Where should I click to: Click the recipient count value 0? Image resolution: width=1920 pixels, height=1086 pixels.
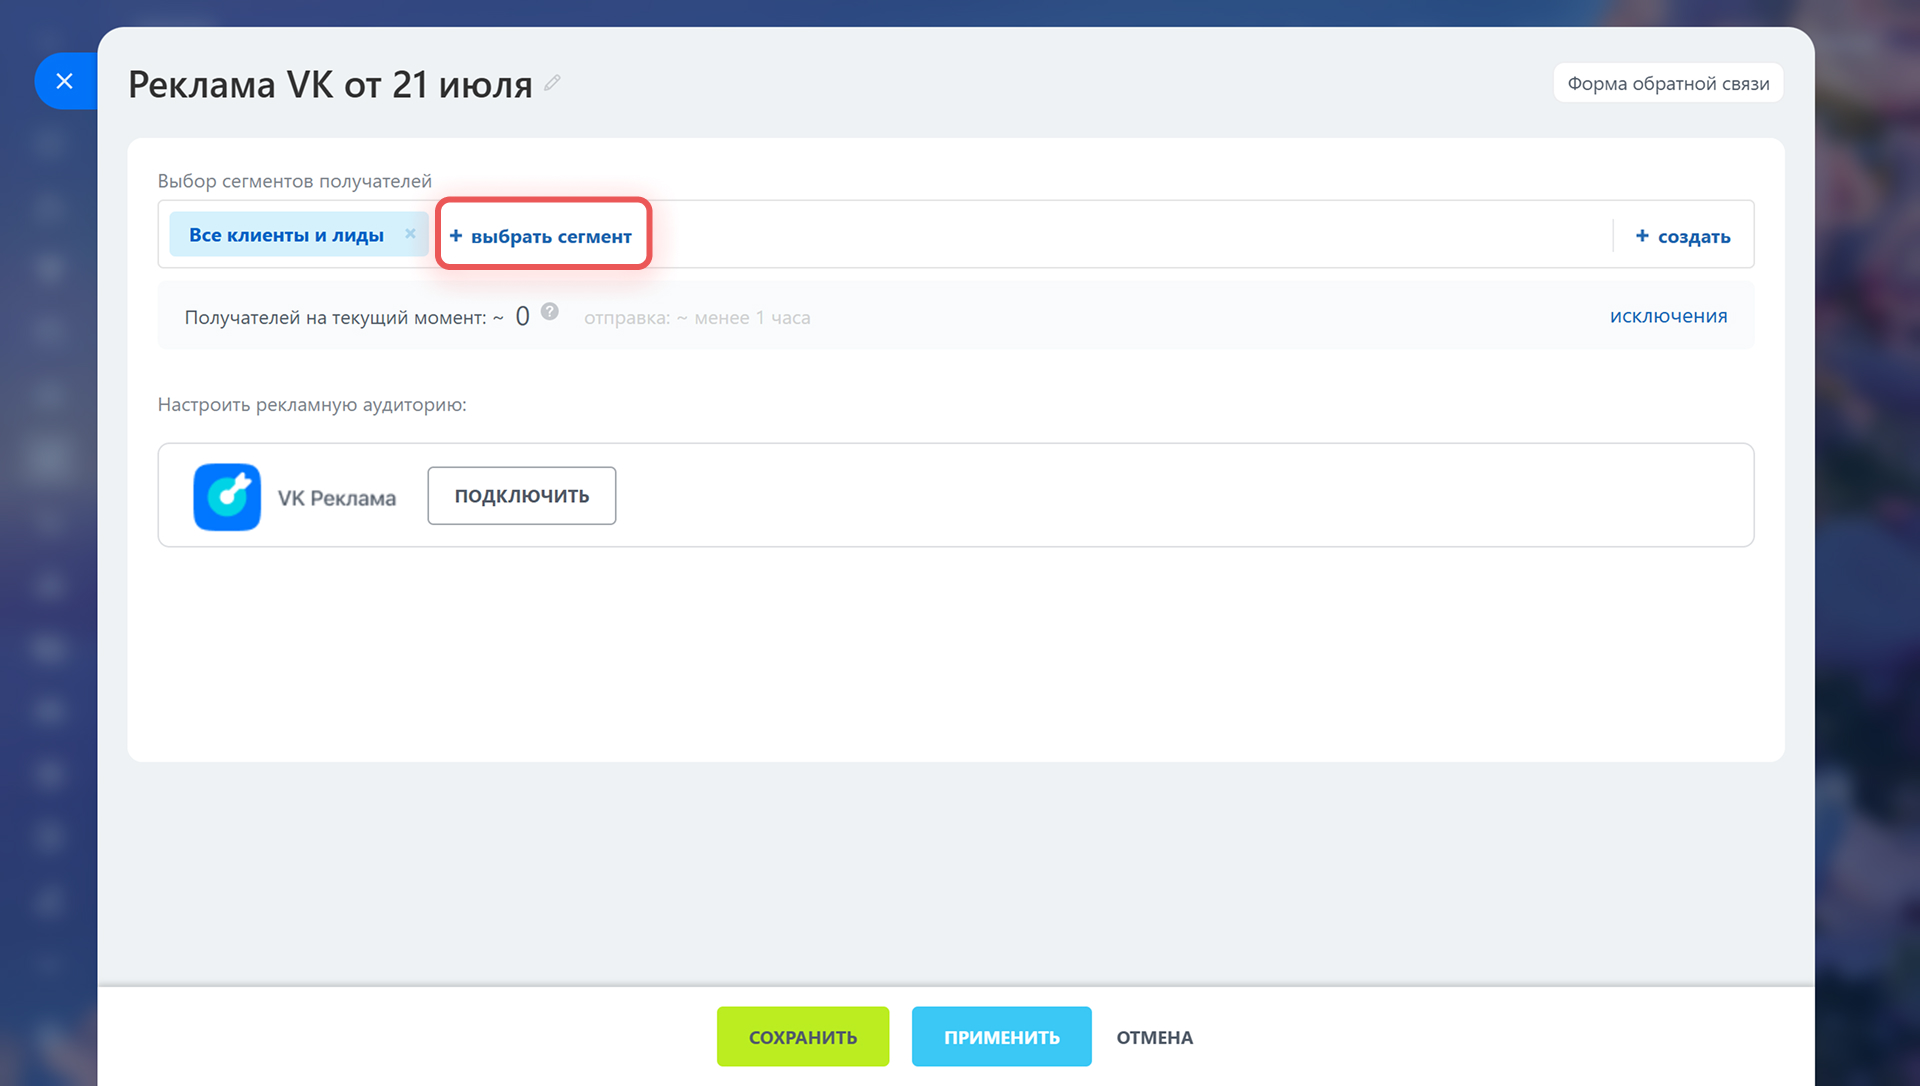pos(522,317)
